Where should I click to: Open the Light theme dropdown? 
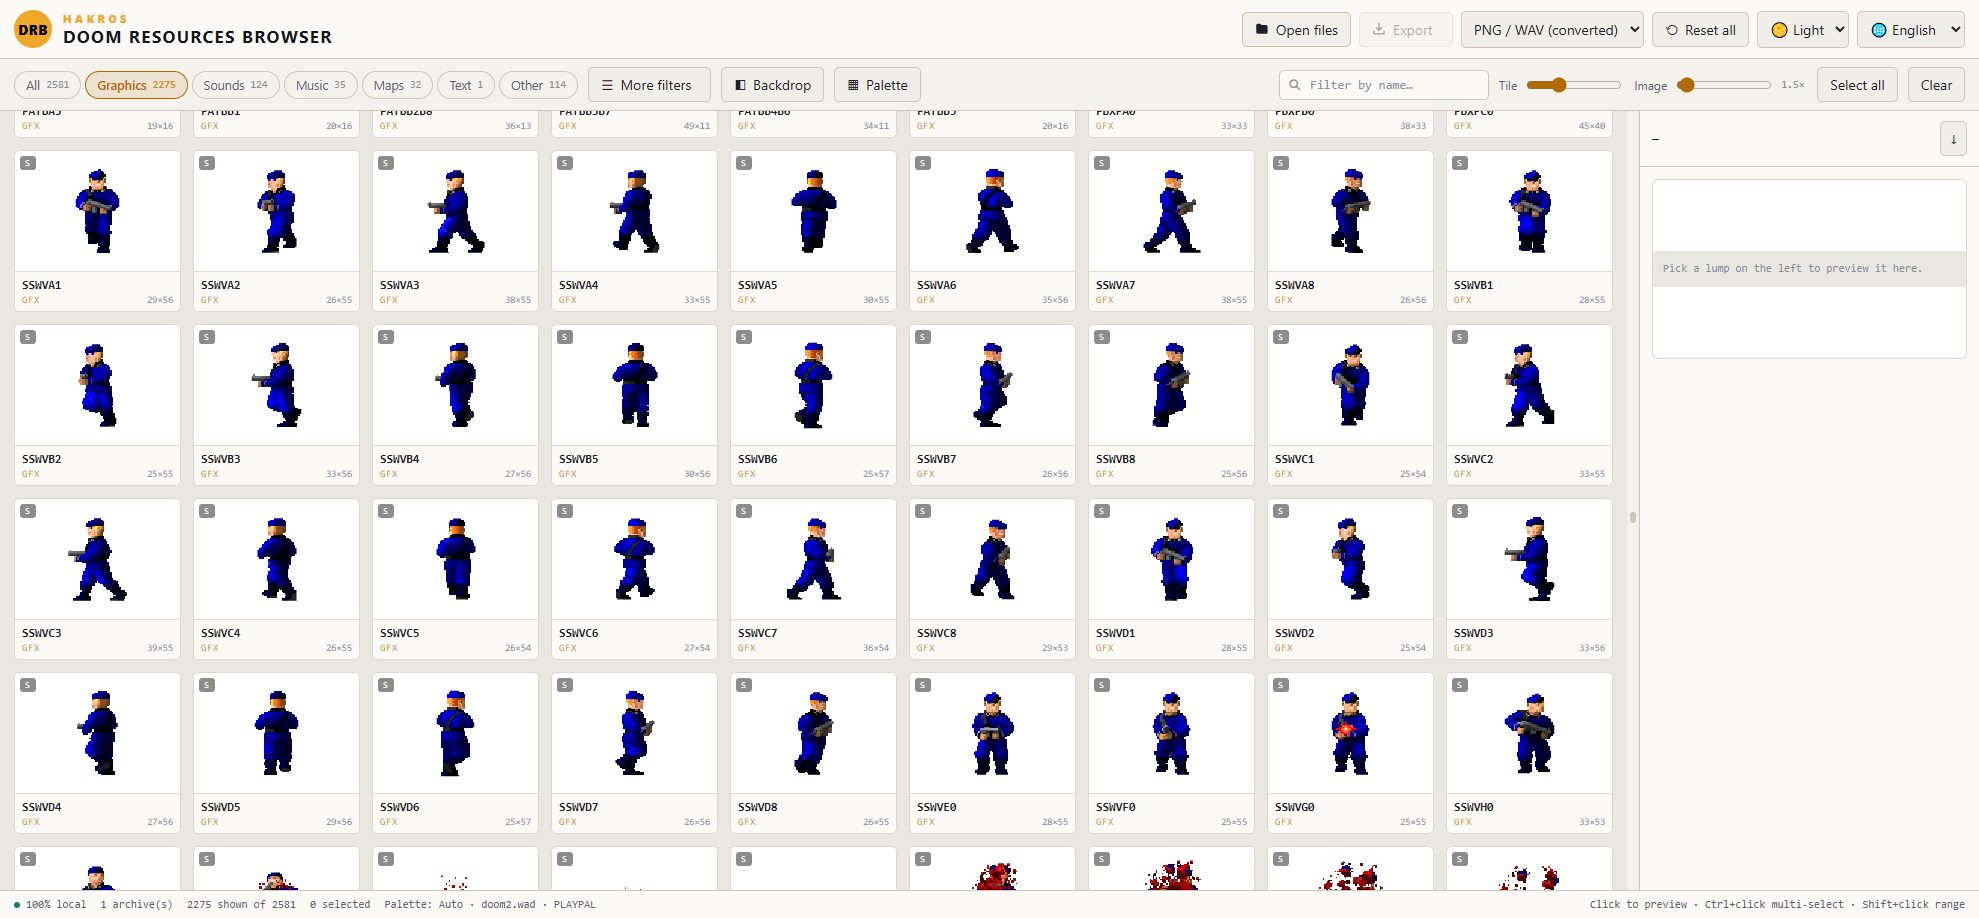point(1803,30)
